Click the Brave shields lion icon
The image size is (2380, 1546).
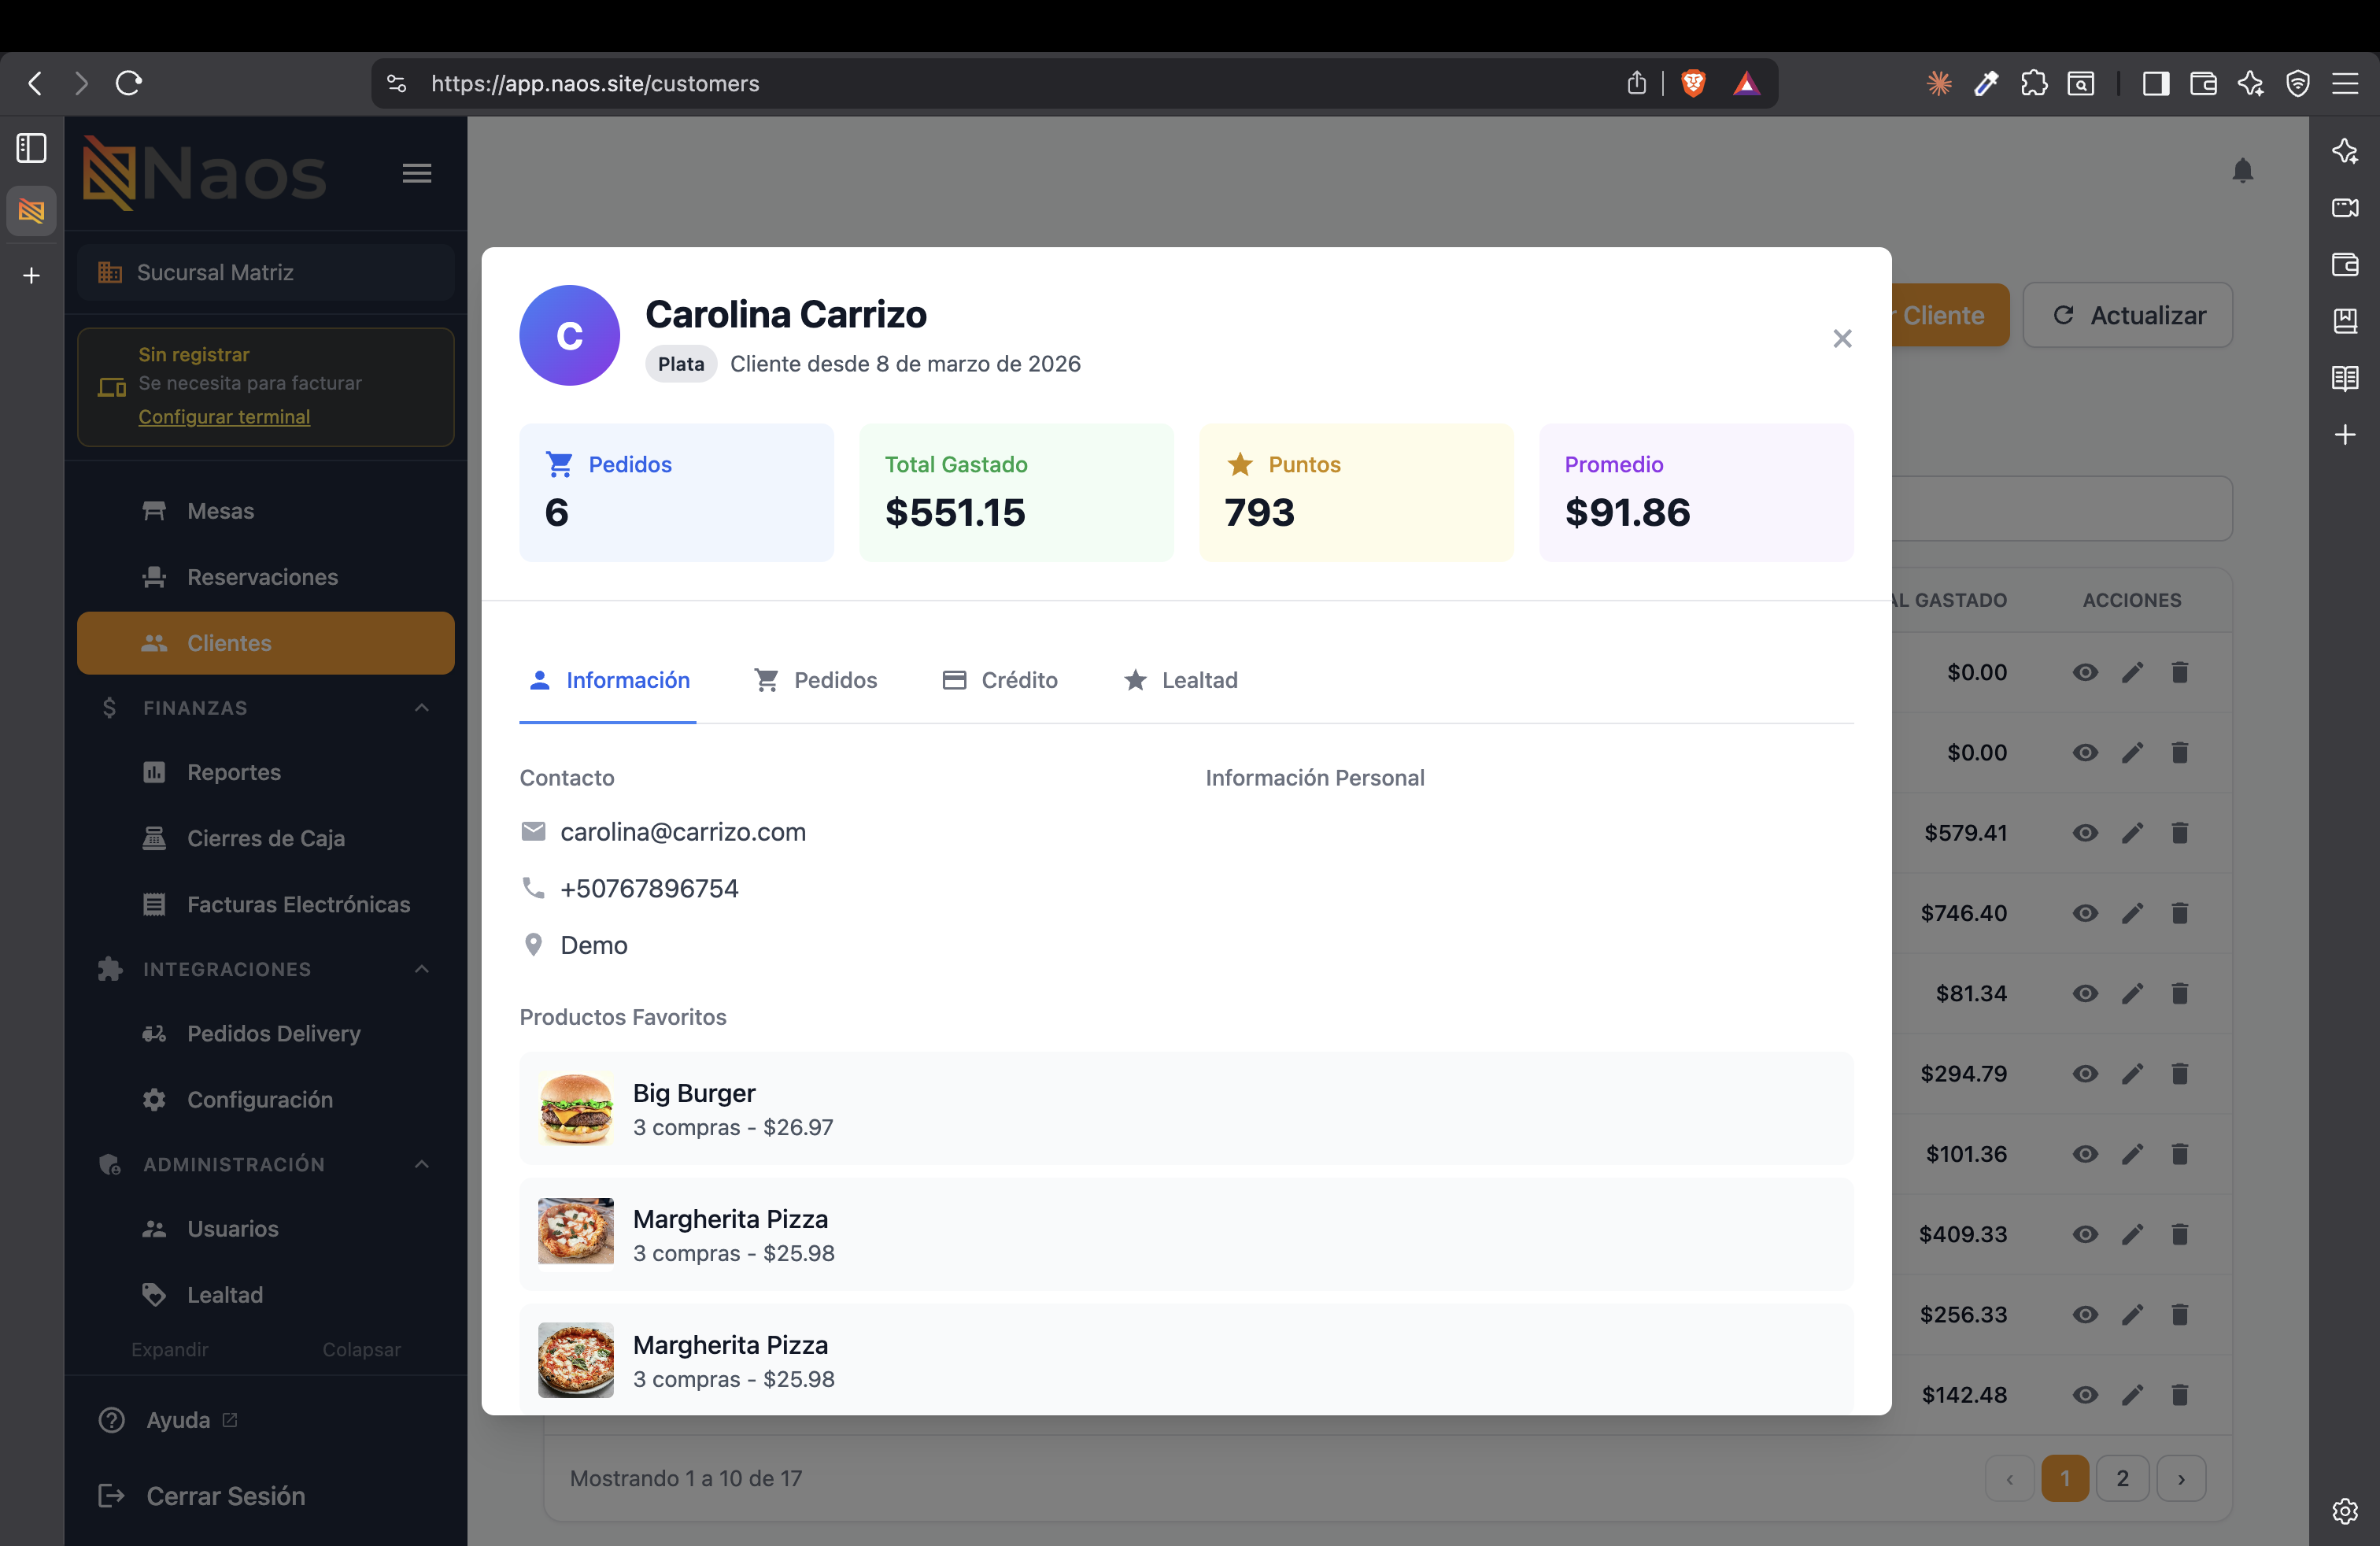coord(1693,83)
